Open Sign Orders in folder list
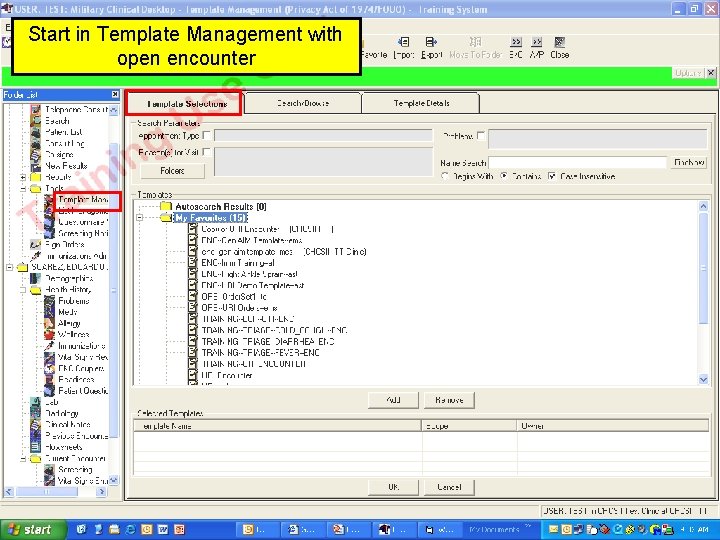Screen dimensions: 720x540 (x=64, y=245)
